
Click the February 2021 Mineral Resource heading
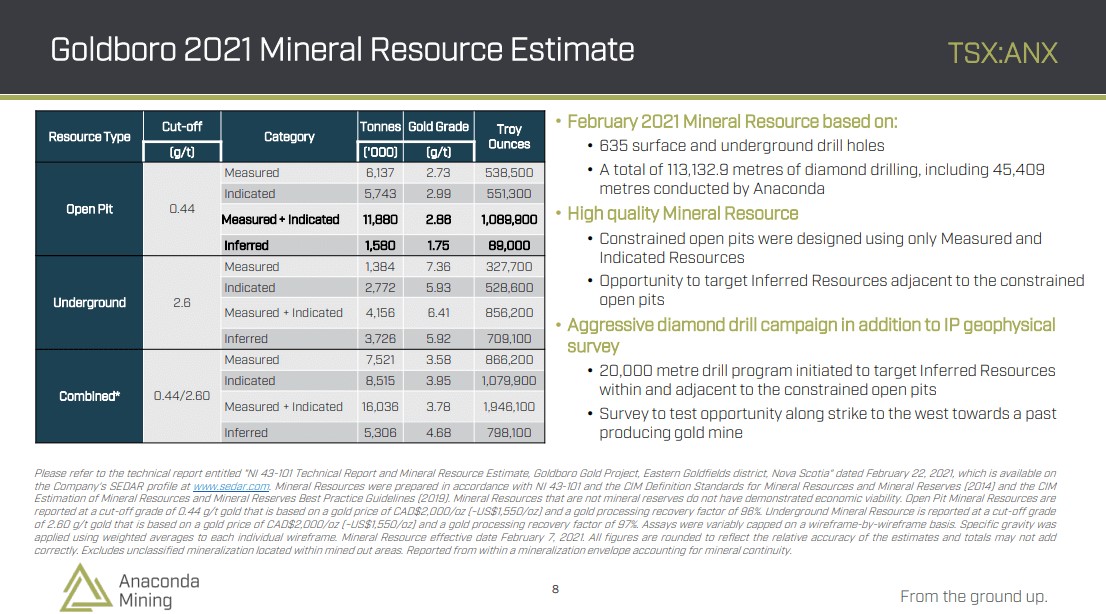(x=732, y=122)
